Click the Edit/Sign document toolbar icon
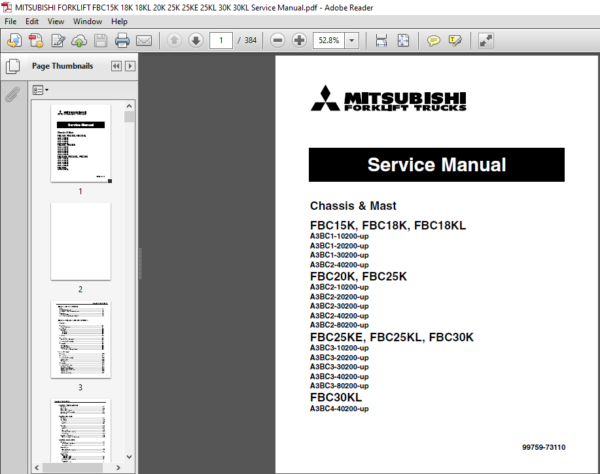This screenshot has height=474, width=600. [58, 41]
